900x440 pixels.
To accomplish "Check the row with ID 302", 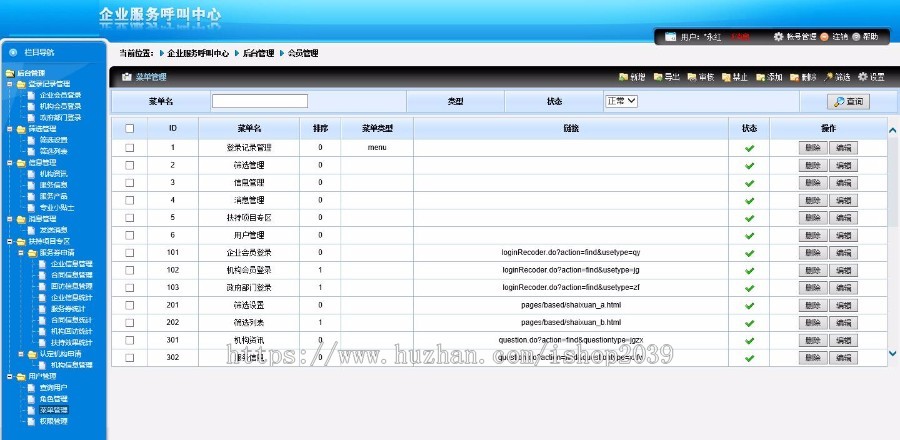I will (130, 357).
